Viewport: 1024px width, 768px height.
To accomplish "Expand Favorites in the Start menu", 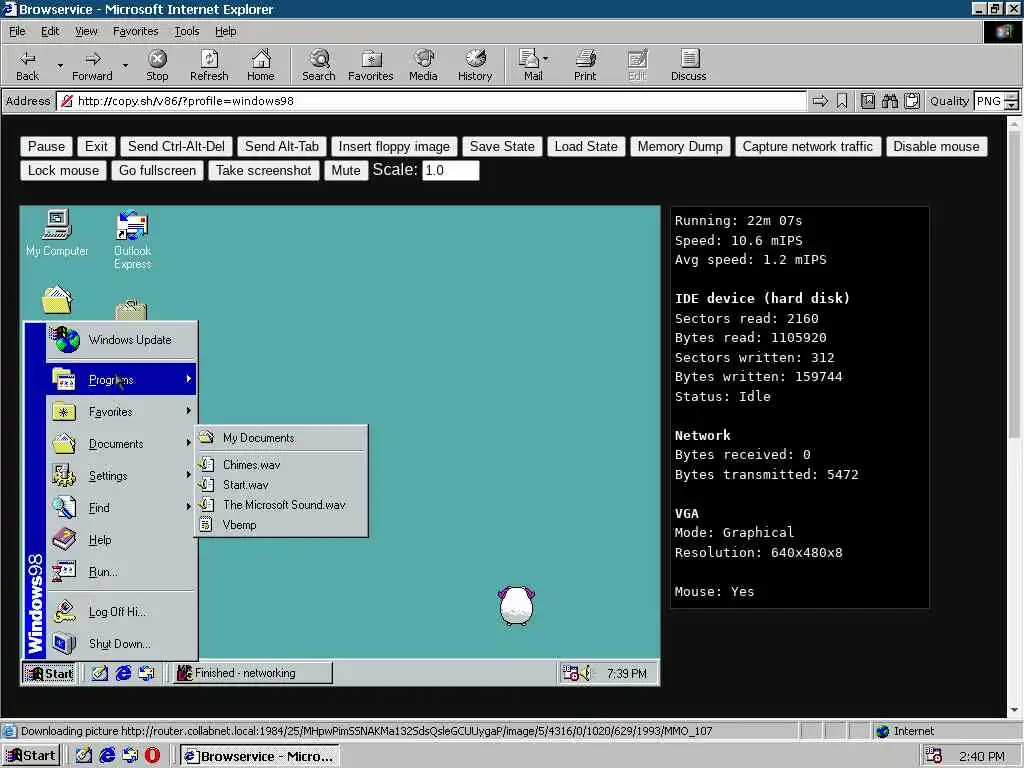I will (121, 411).
